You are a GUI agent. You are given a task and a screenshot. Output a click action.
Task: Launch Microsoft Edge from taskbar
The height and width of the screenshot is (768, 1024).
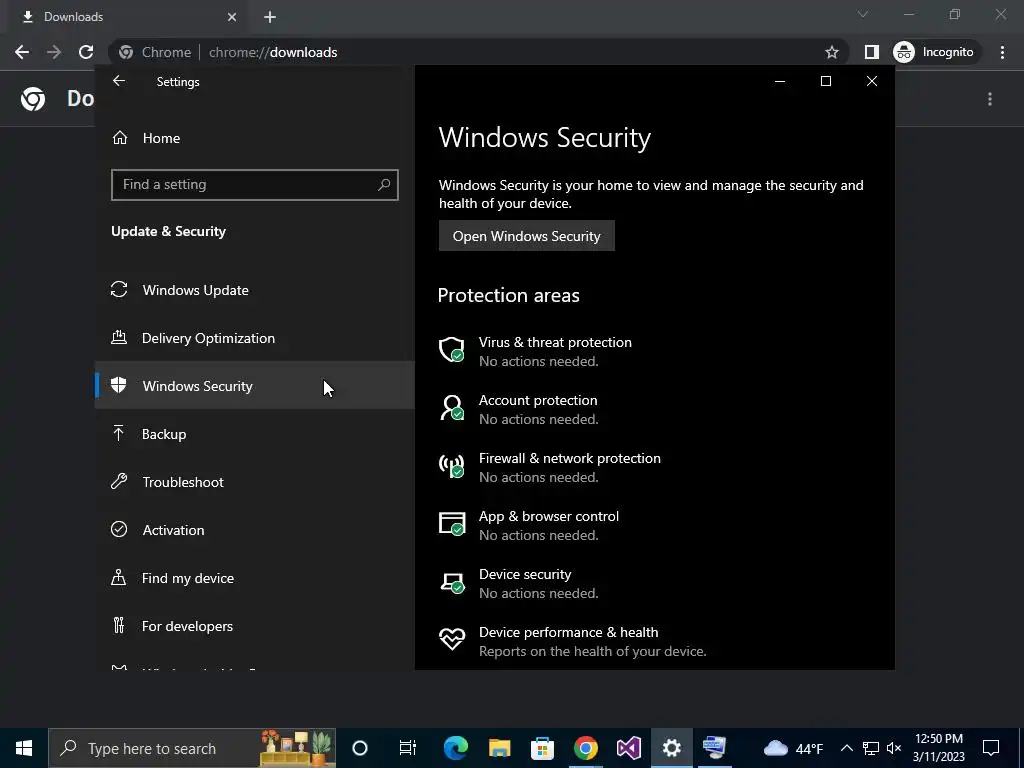click(456, 748)
